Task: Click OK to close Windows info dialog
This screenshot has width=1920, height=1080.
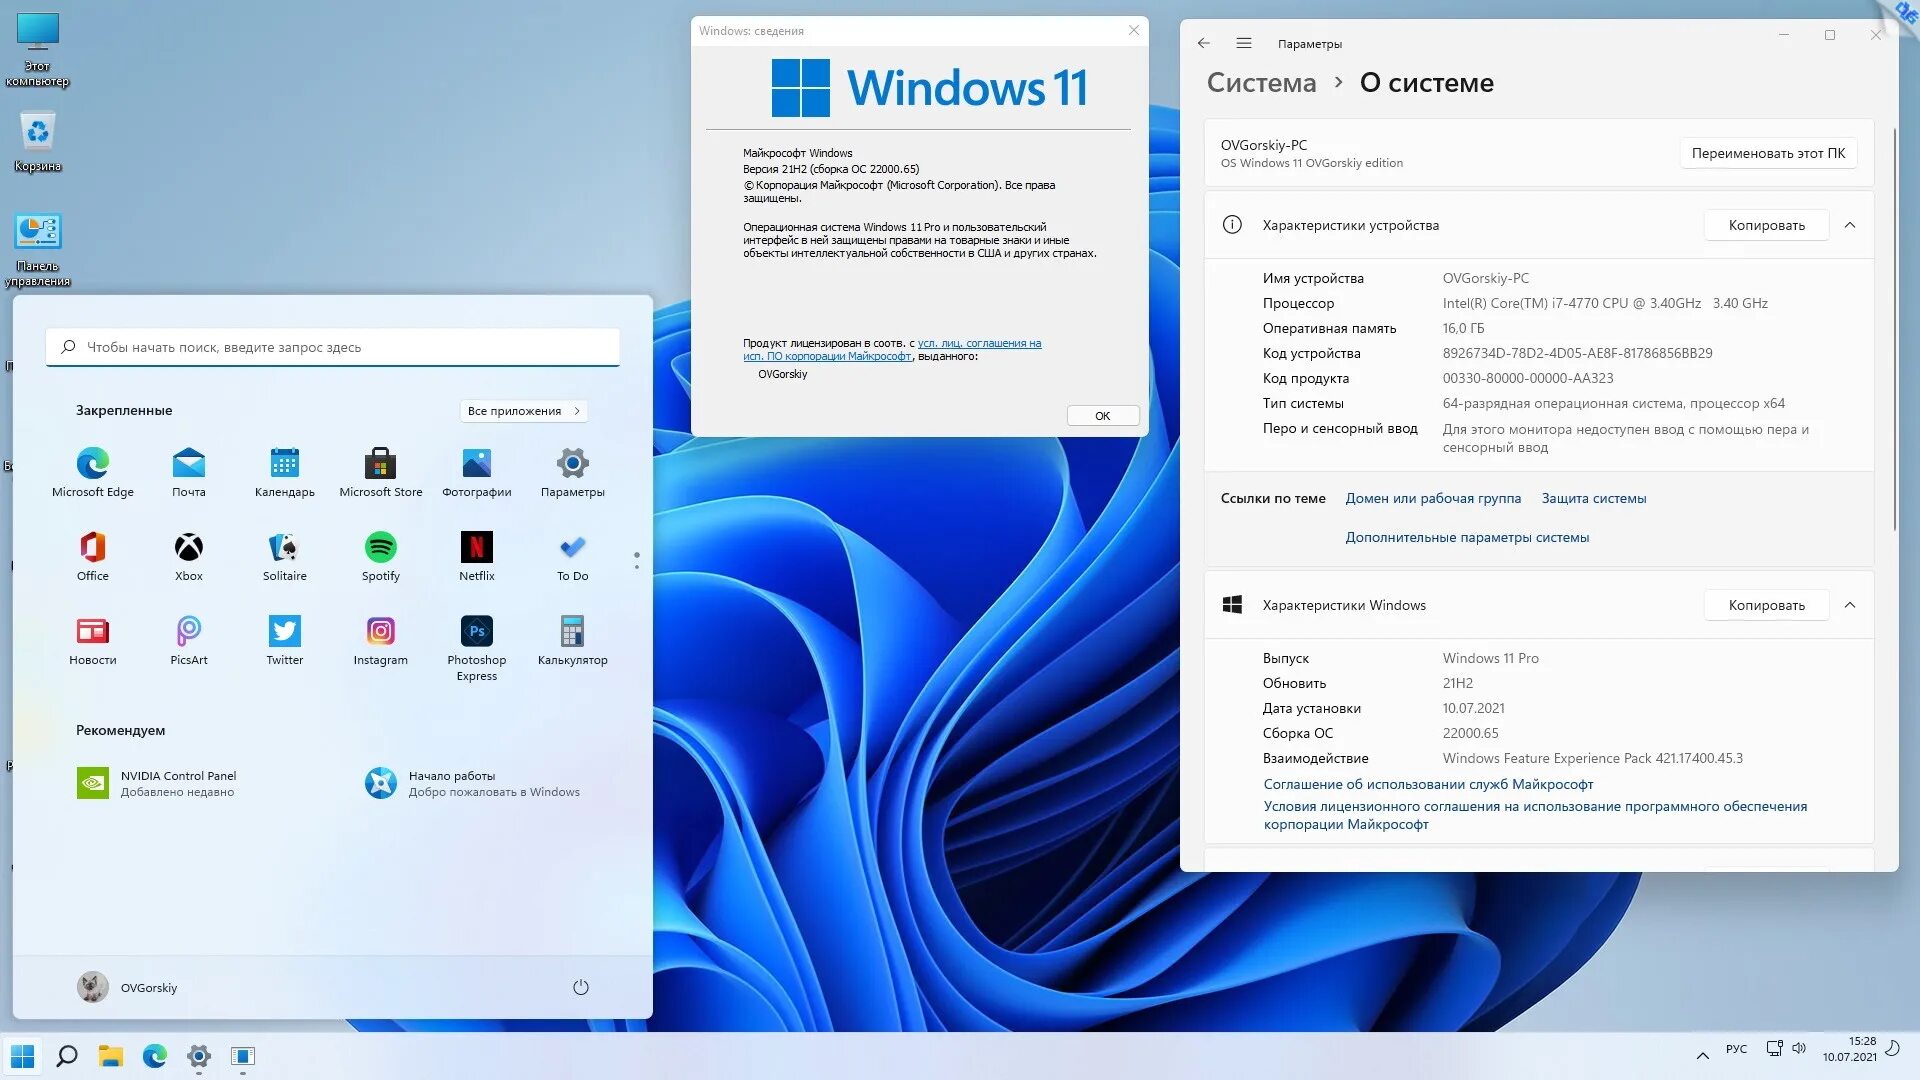Action: coord(1101,415)
